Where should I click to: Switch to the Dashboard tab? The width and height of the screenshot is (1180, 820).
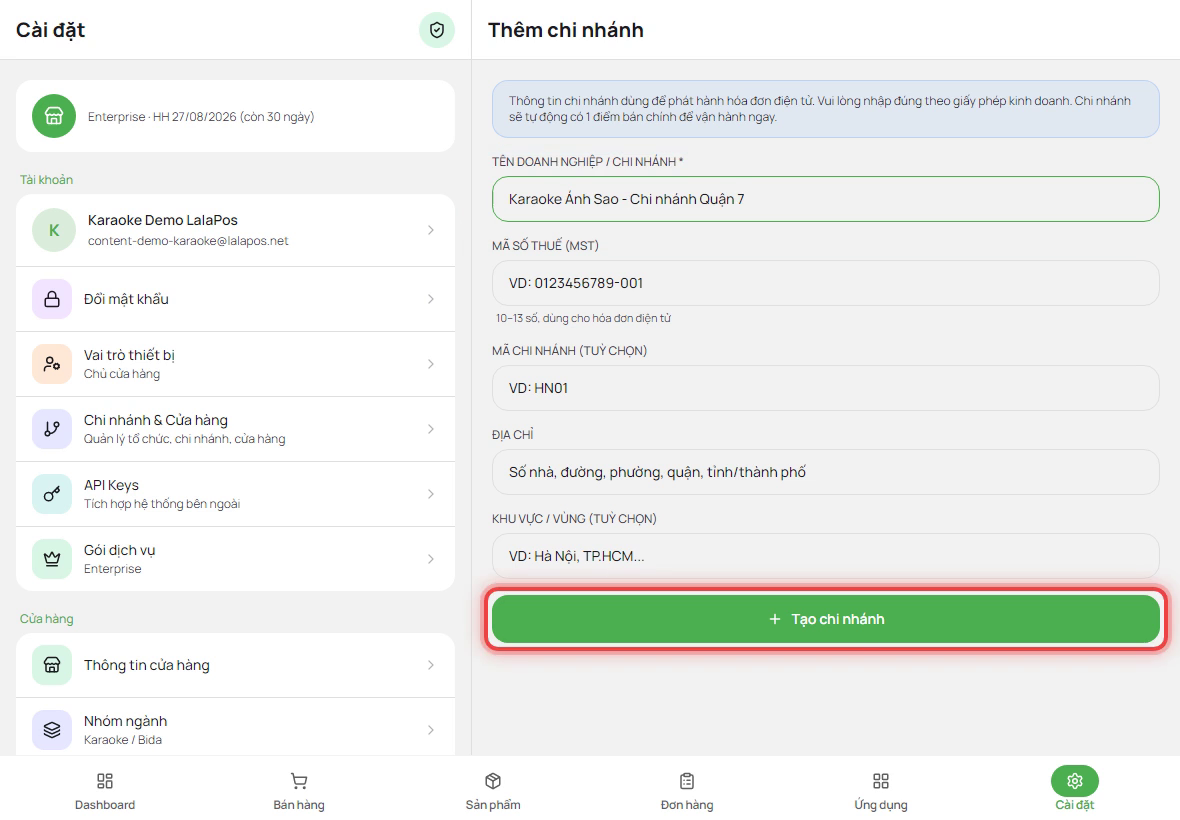point(105,790)
